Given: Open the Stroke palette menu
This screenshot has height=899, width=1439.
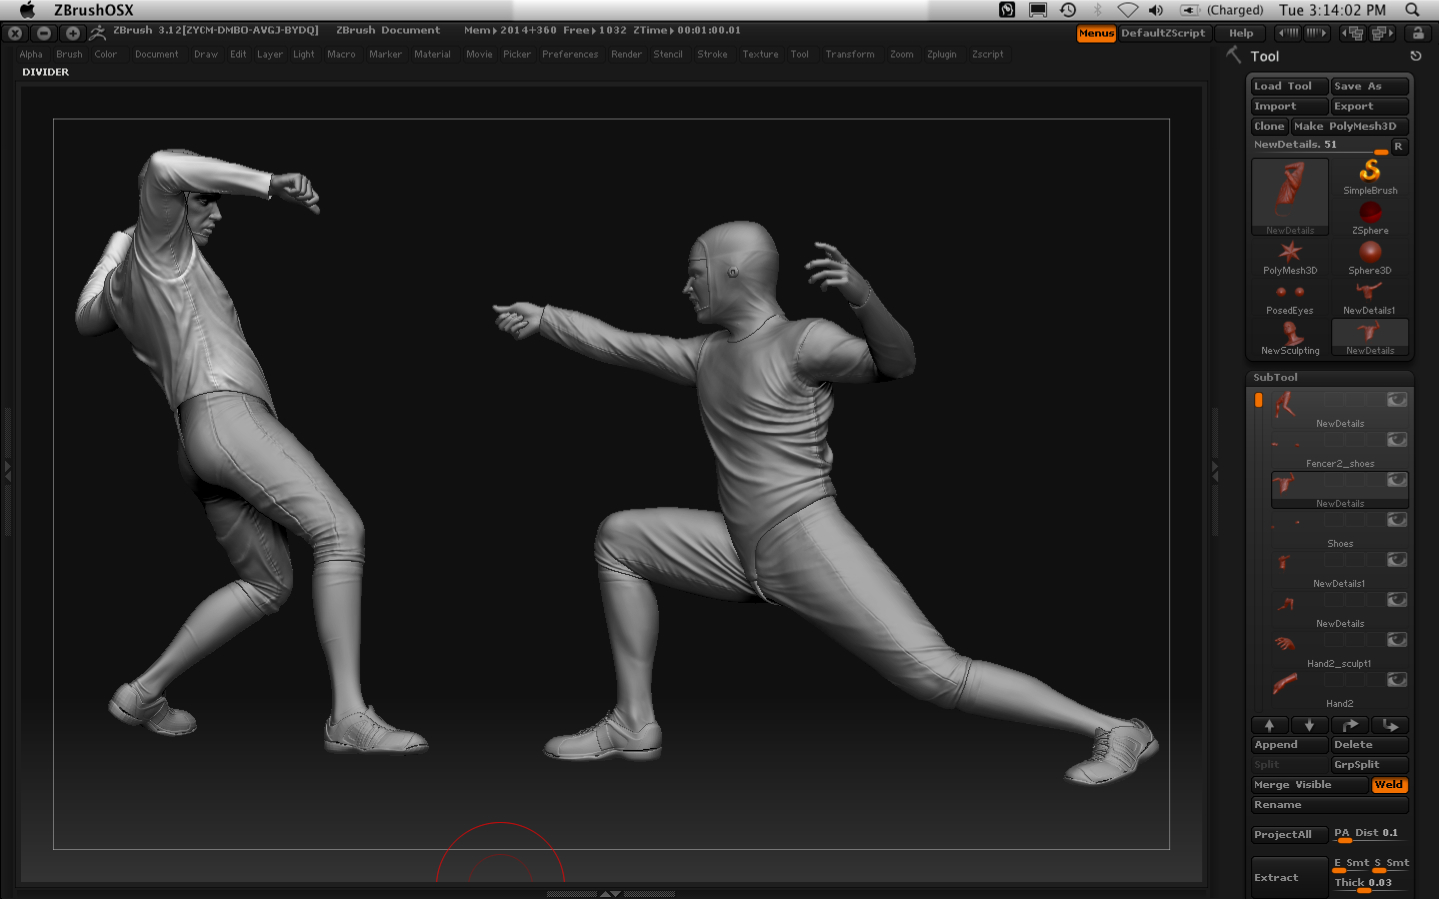Looking at the screenshot, I should (x=712, y=54).
